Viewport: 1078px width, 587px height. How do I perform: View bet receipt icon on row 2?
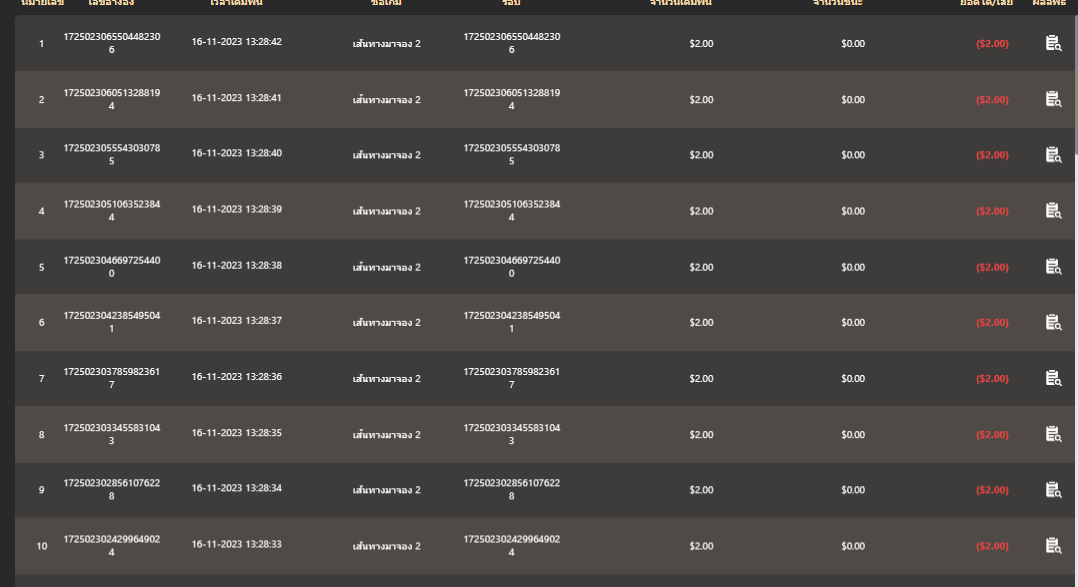click(x=1052, y=100)
